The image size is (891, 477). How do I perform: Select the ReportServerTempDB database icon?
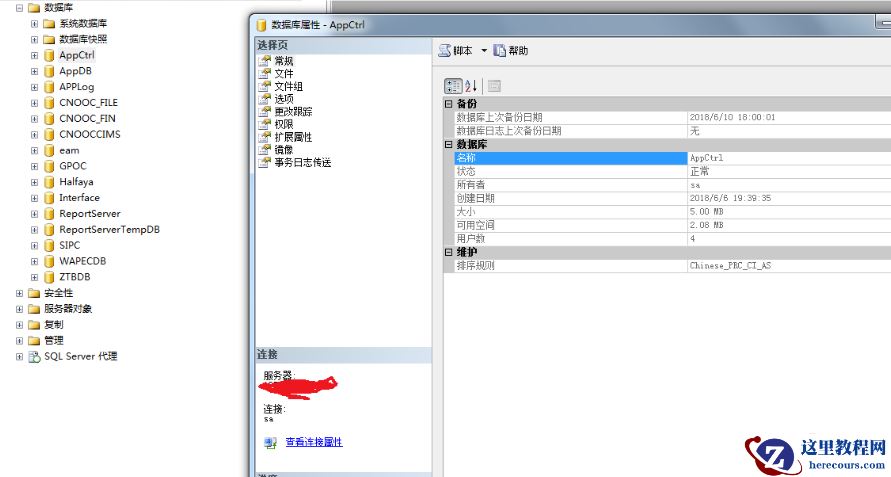(49, 230)
